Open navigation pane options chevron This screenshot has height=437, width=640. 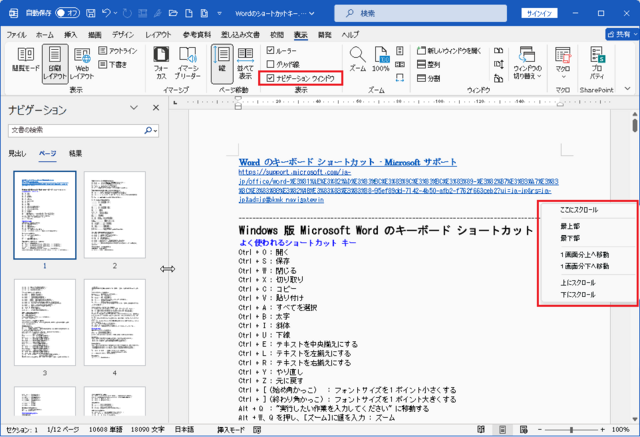pyautogui.click(x=134, y=108)
